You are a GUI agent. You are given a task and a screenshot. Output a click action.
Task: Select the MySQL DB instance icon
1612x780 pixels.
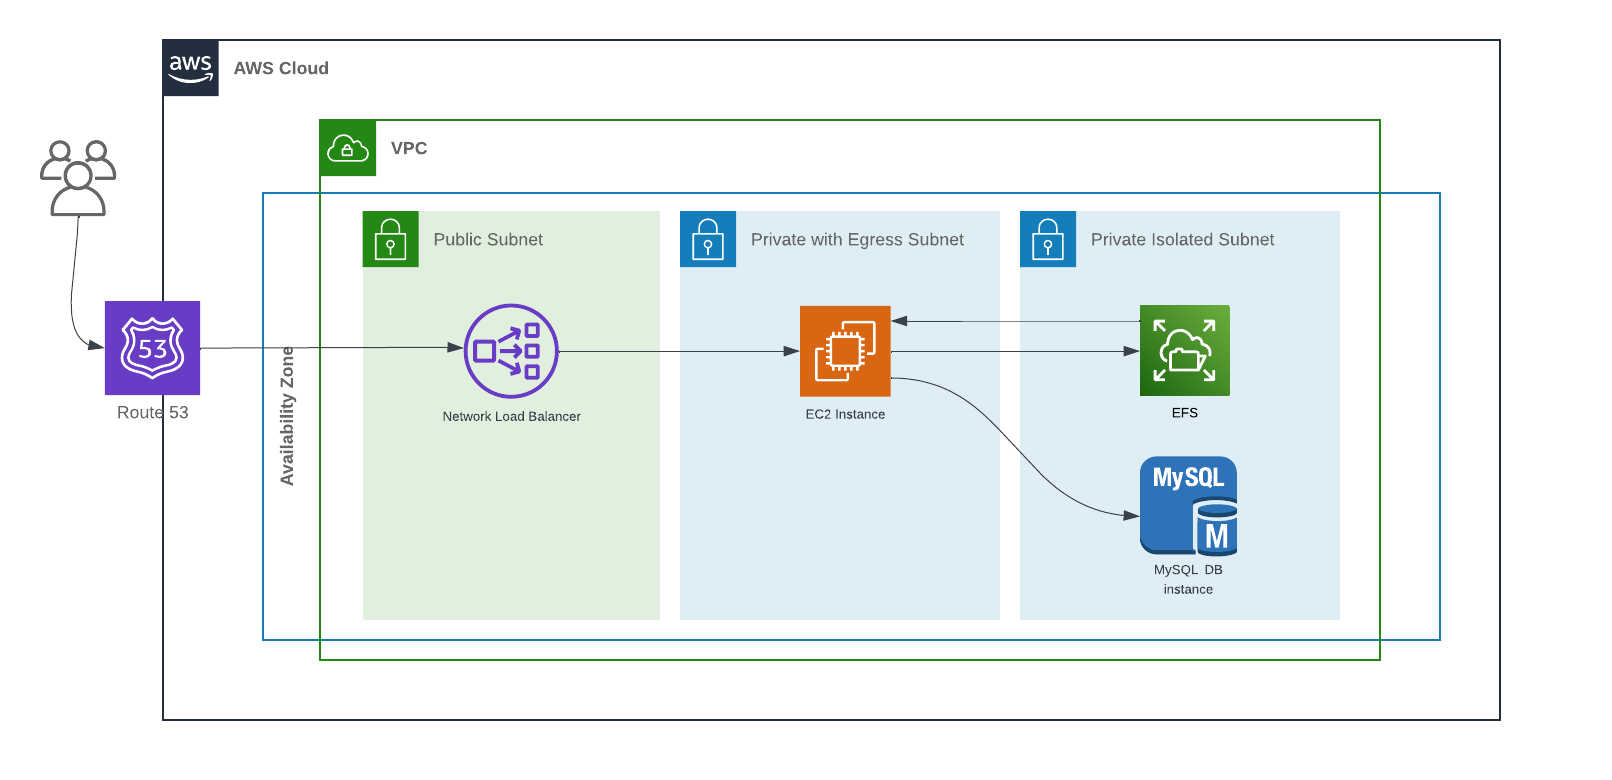click(1188, 506)
